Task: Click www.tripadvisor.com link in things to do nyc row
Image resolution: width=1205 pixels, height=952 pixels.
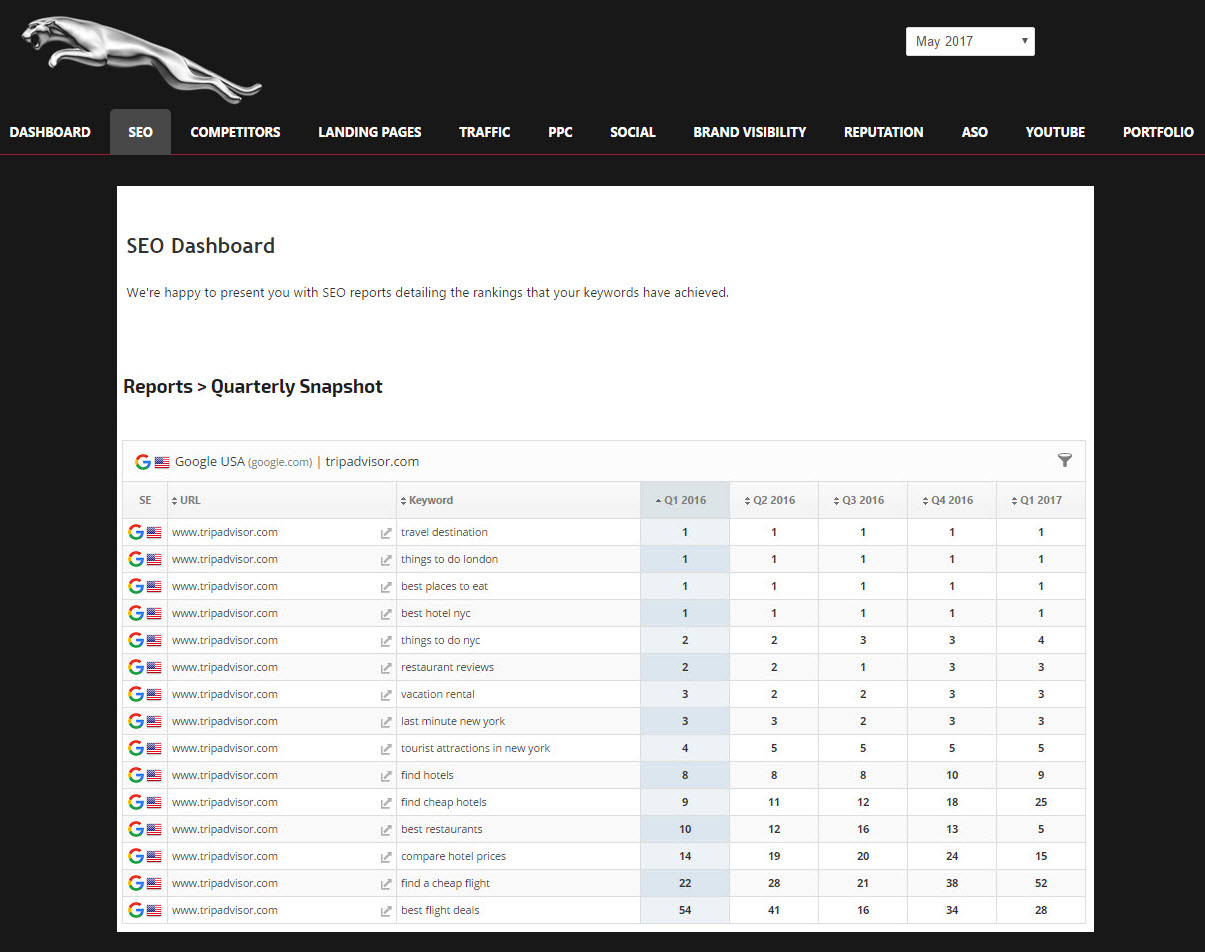Action: [x=225, y=640]
